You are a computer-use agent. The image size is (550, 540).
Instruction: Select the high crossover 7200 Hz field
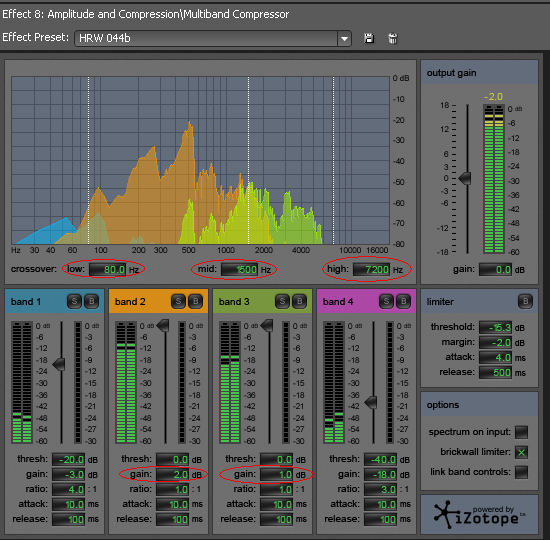click(x=371, y=269)
